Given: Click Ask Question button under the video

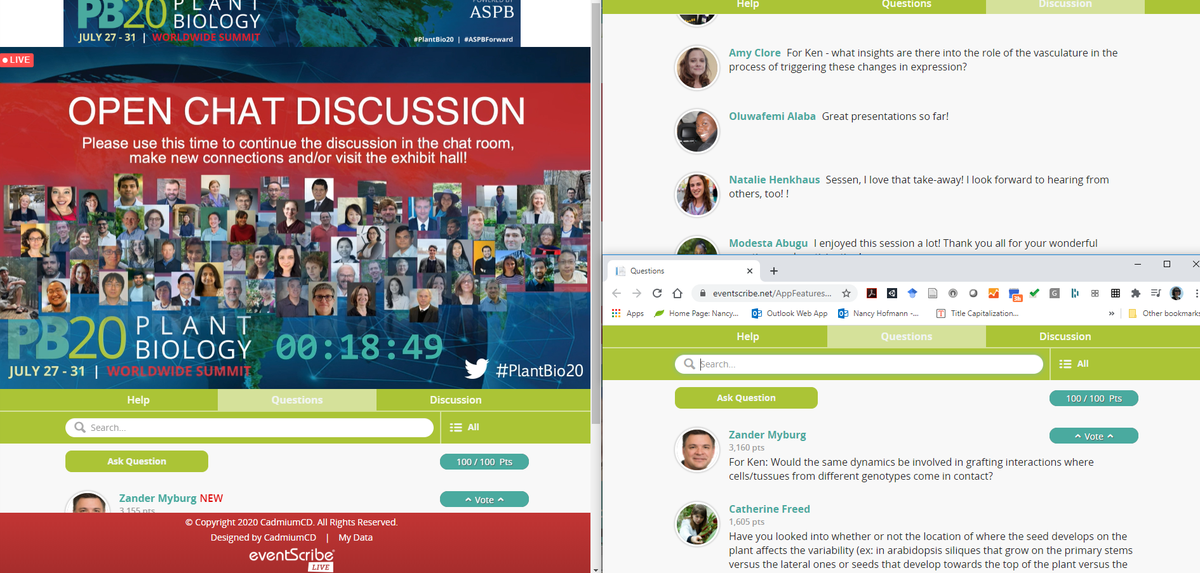Looking at the screenshot, I should pos(137,461).
